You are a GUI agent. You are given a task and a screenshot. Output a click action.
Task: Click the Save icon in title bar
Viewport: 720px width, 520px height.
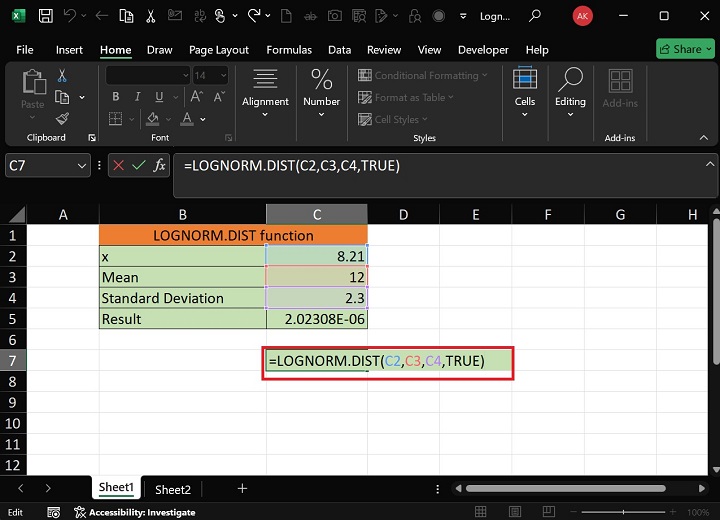click(x=46, y=16)
